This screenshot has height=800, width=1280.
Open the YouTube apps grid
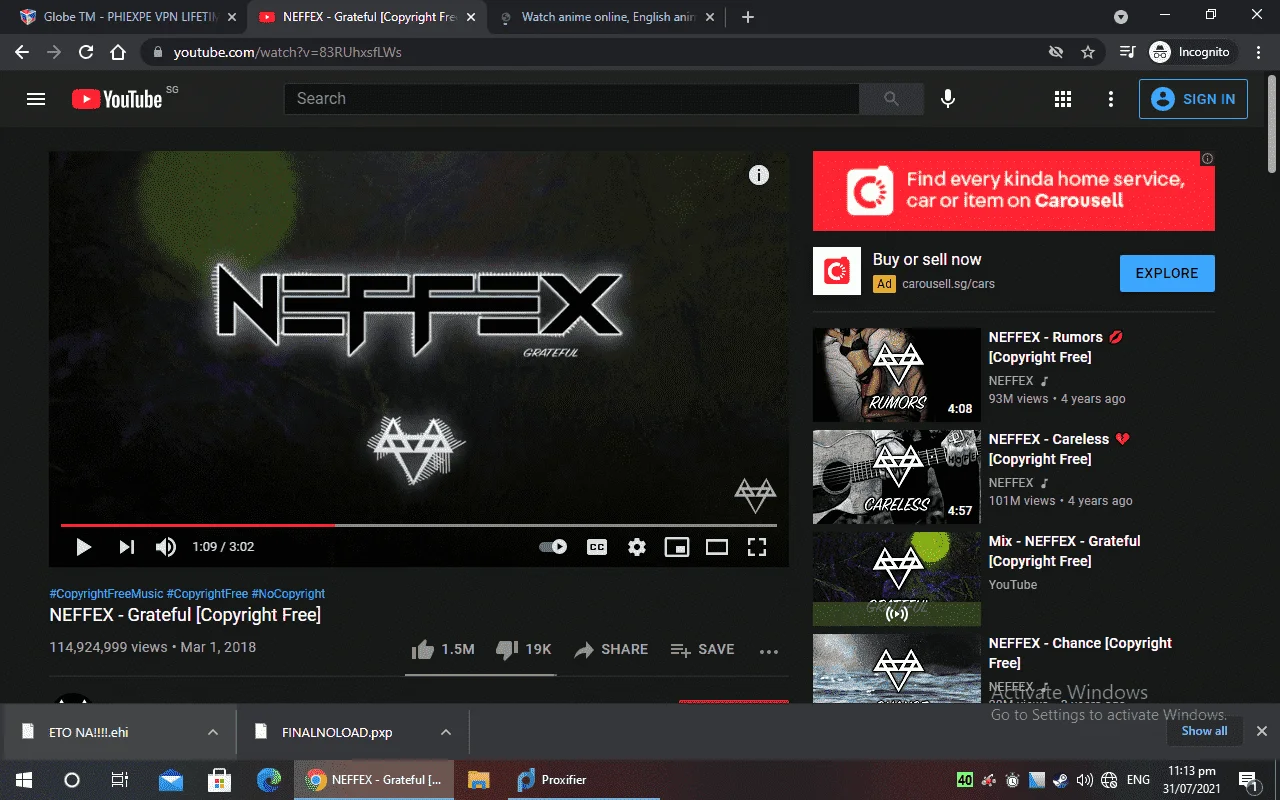click(1063, 99)
